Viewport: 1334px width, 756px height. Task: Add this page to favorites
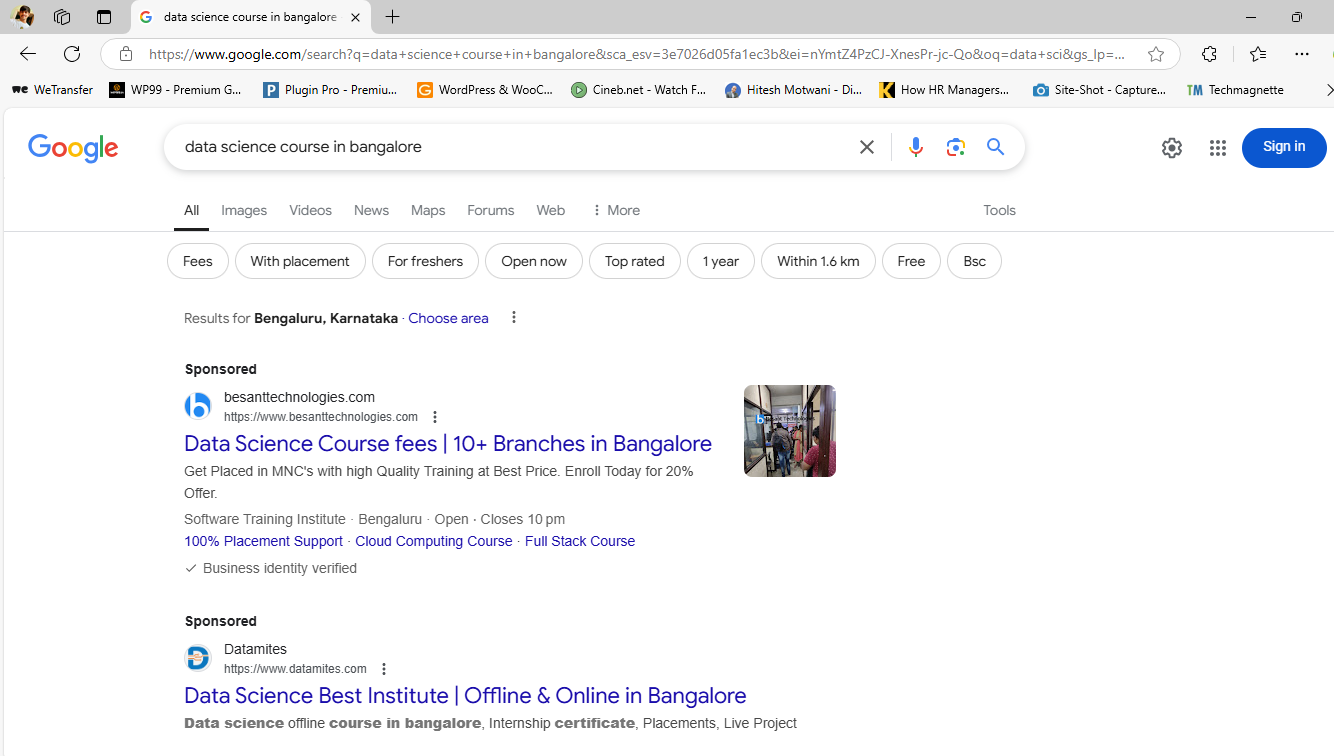[1155, 54]
